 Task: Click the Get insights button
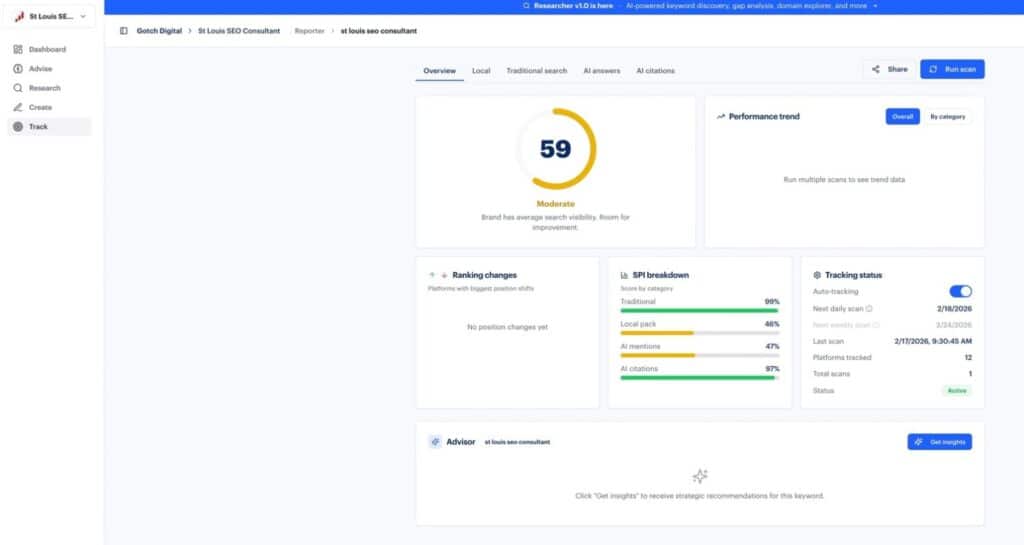[940, 442]
